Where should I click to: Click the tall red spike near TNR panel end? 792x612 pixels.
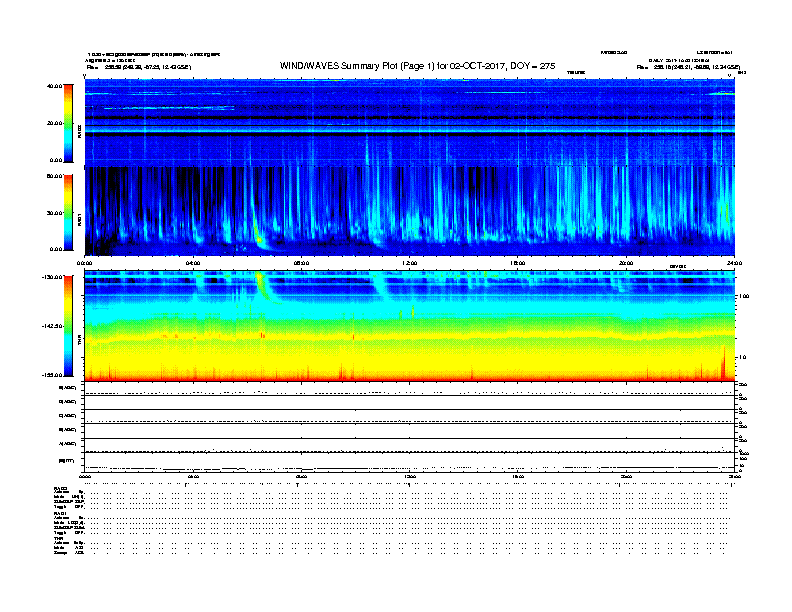(723, 363)
